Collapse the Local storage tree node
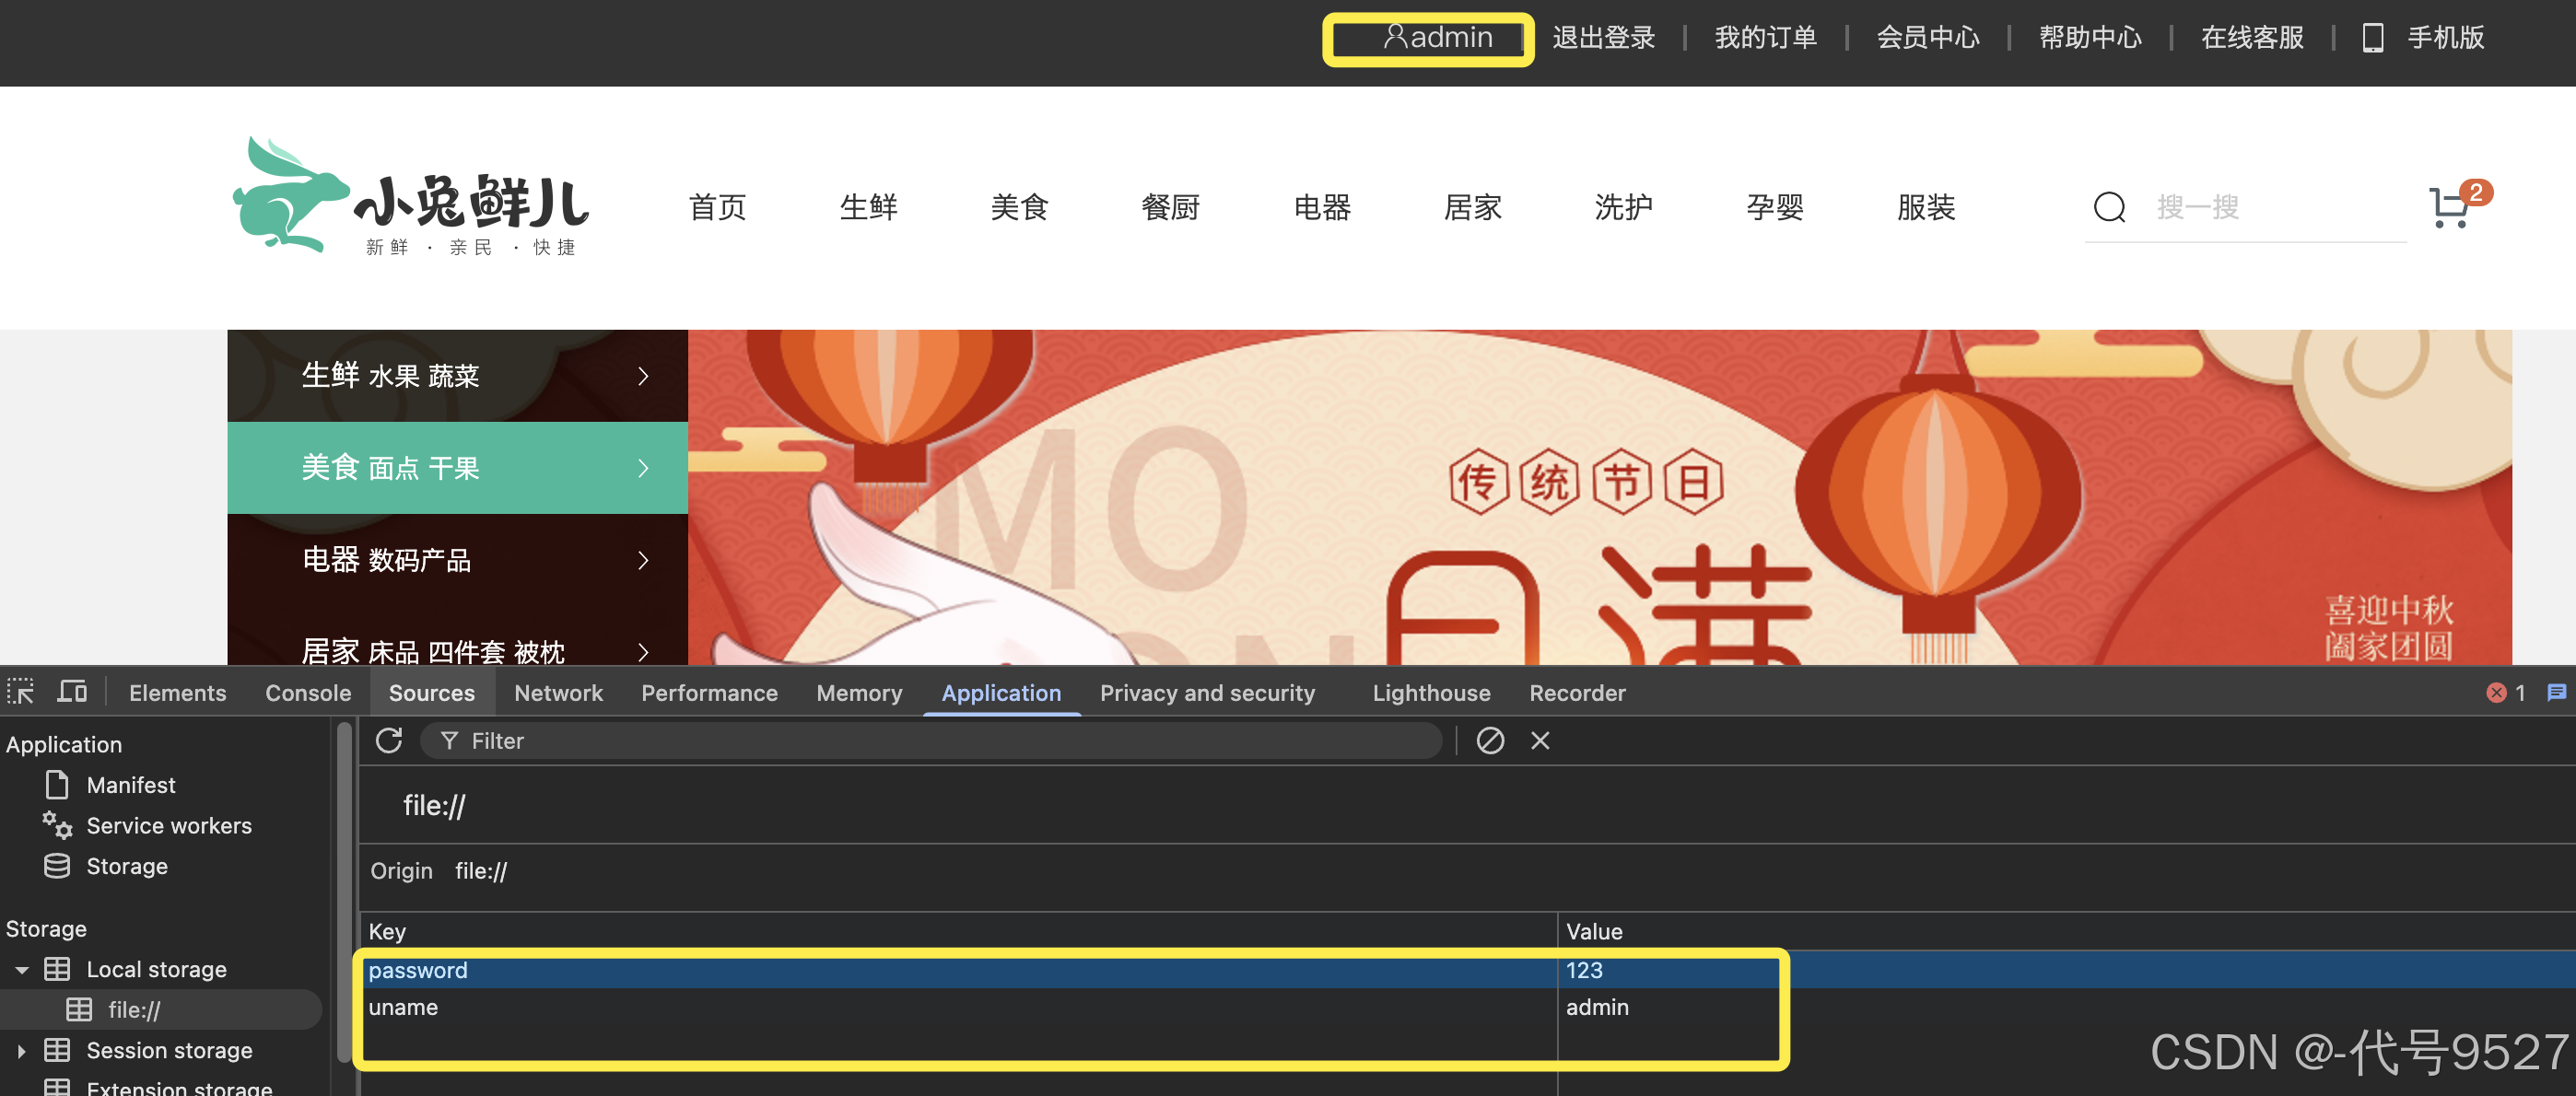The image size is (2576, 1096). pos(22,970)
